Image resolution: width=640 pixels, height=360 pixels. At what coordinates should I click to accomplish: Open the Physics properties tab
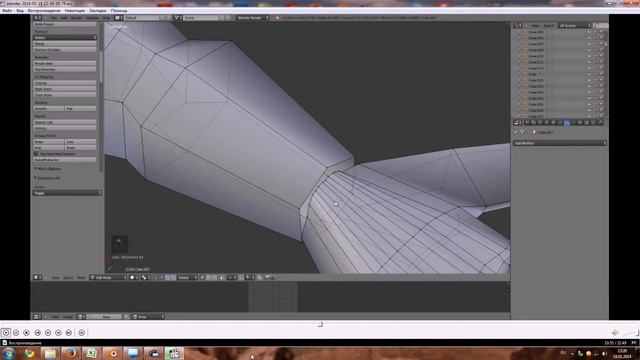(x=600, y=122)
